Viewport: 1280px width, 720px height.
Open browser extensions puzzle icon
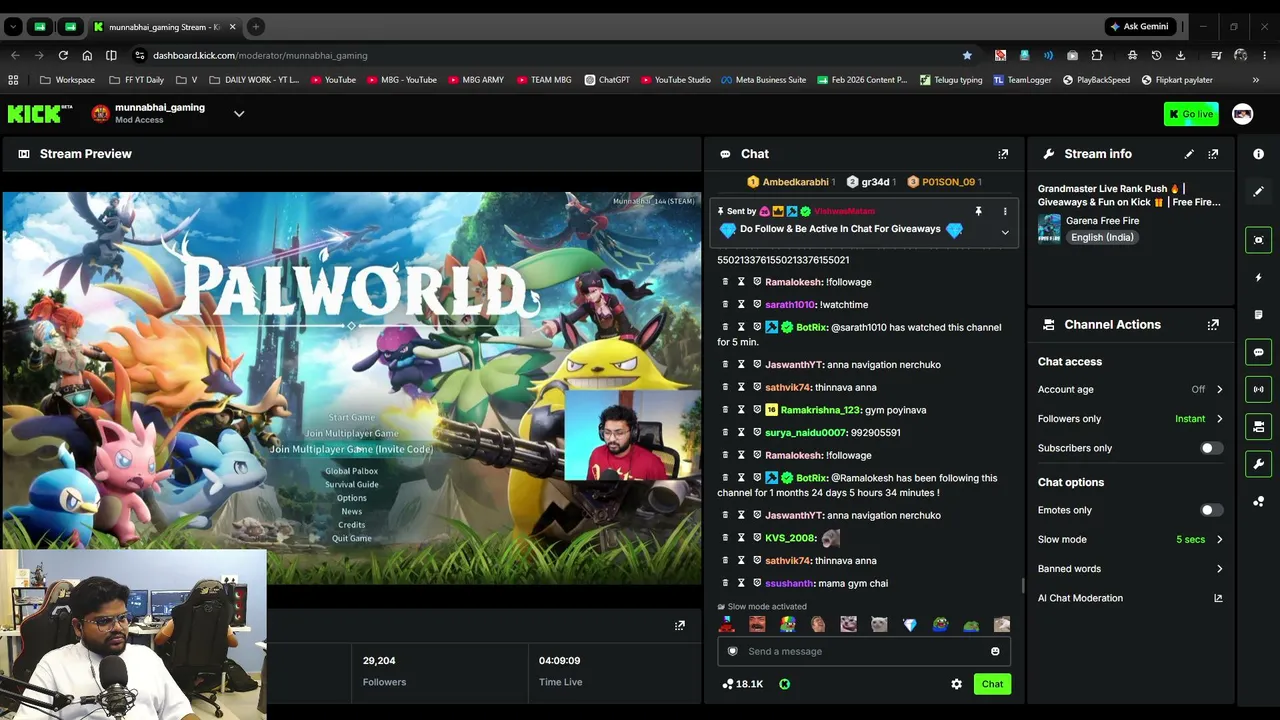click(1097, 55)
